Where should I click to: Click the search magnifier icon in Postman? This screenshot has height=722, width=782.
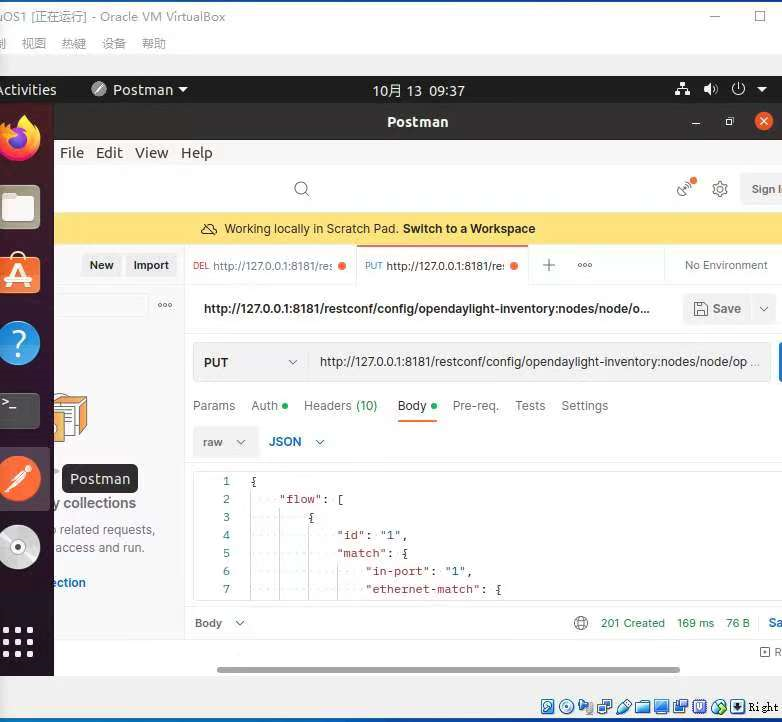302,189
